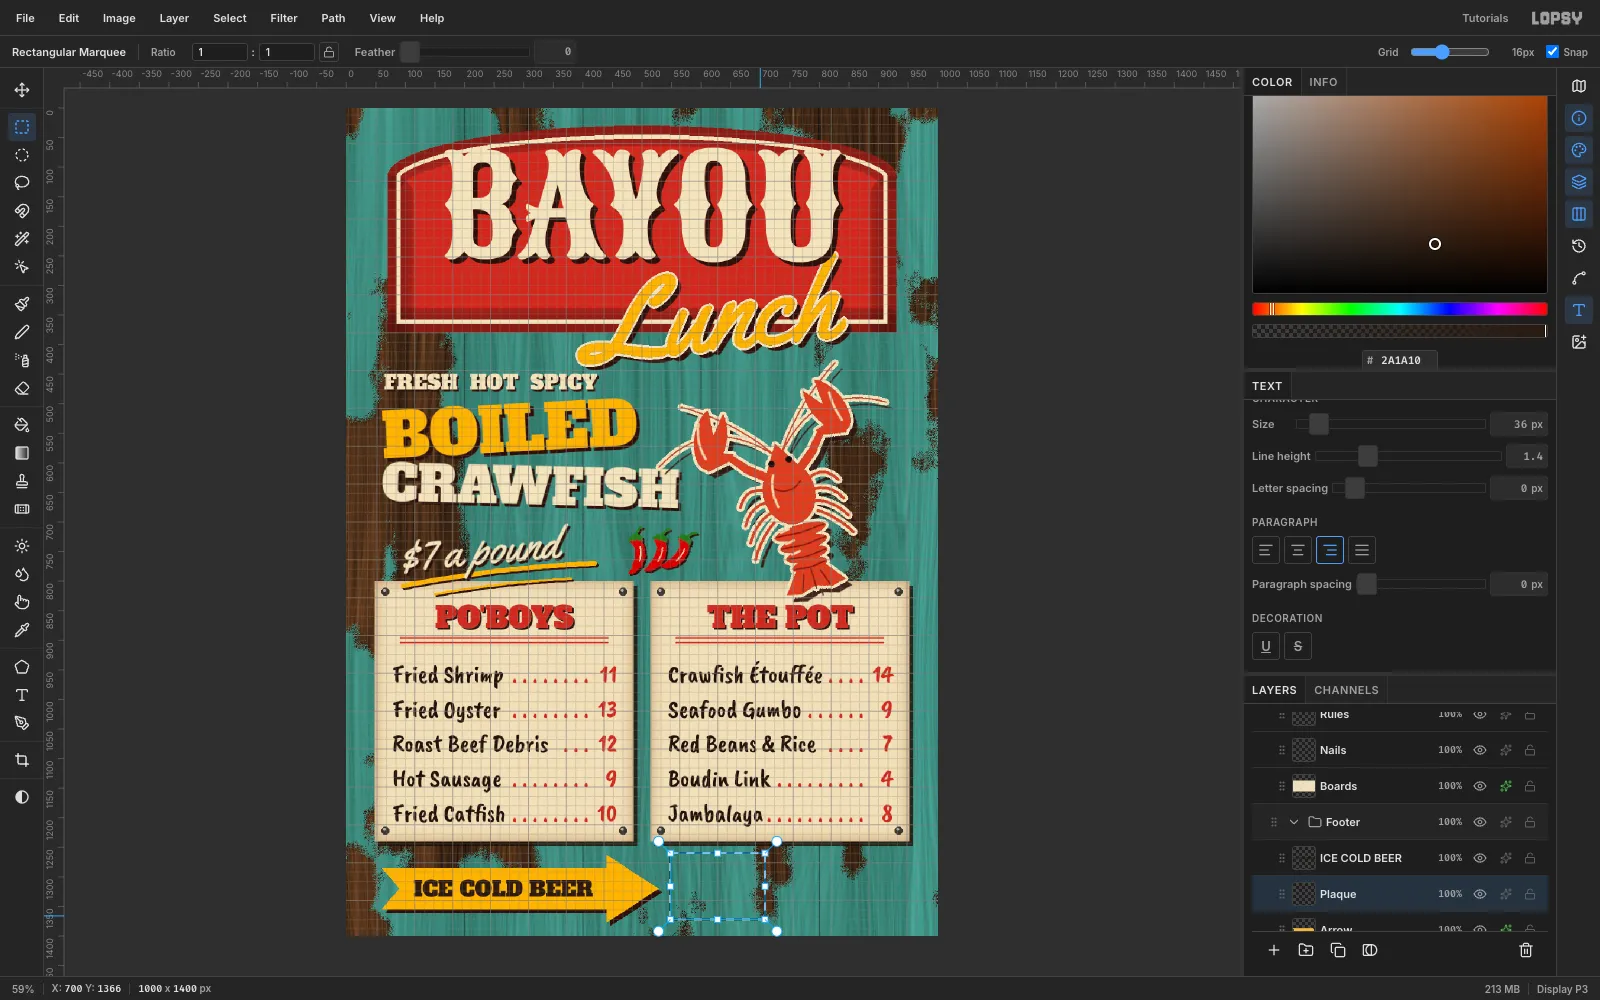Select the Elliptical Marquee tool
Image resolution: width=1600 pixels, height=1000 pixels.
point(22,155)
